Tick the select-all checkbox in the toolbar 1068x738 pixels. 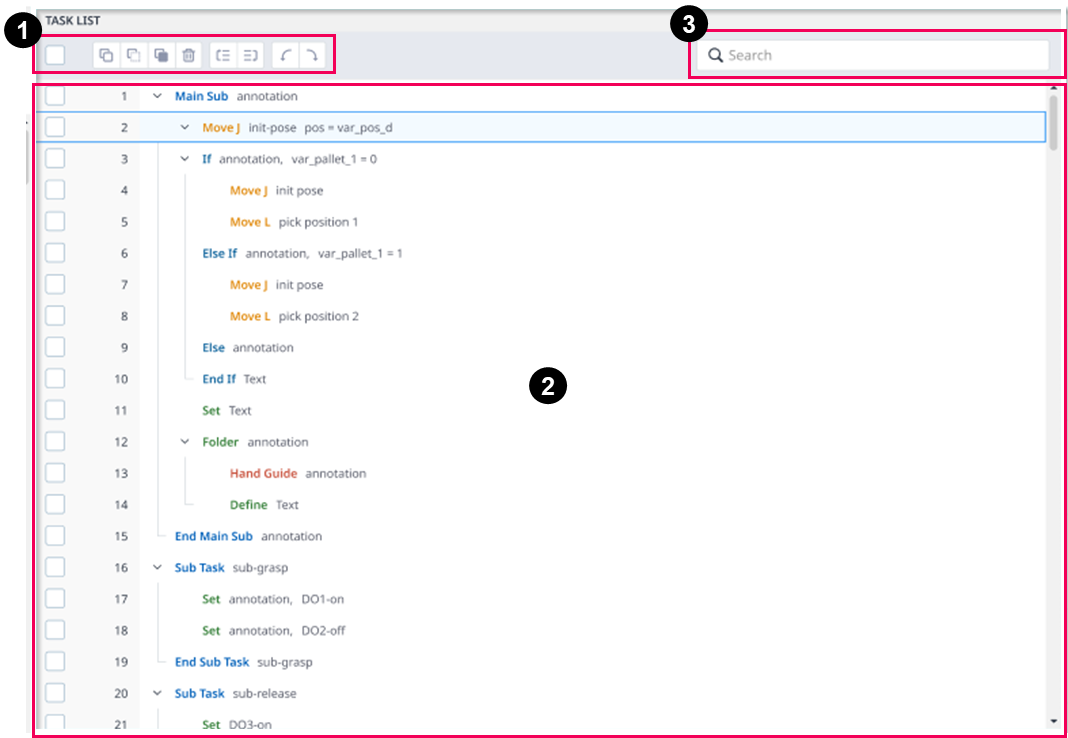click(x=54, y=55)
